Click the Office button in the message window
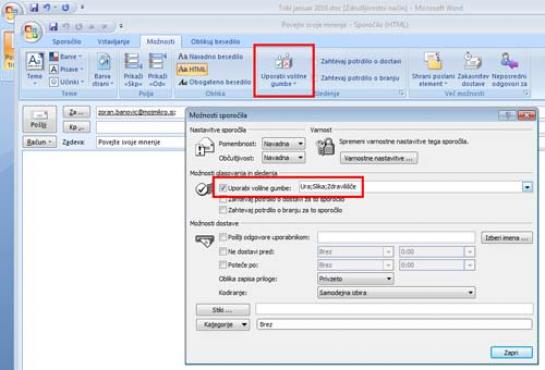 pos(31,32)
